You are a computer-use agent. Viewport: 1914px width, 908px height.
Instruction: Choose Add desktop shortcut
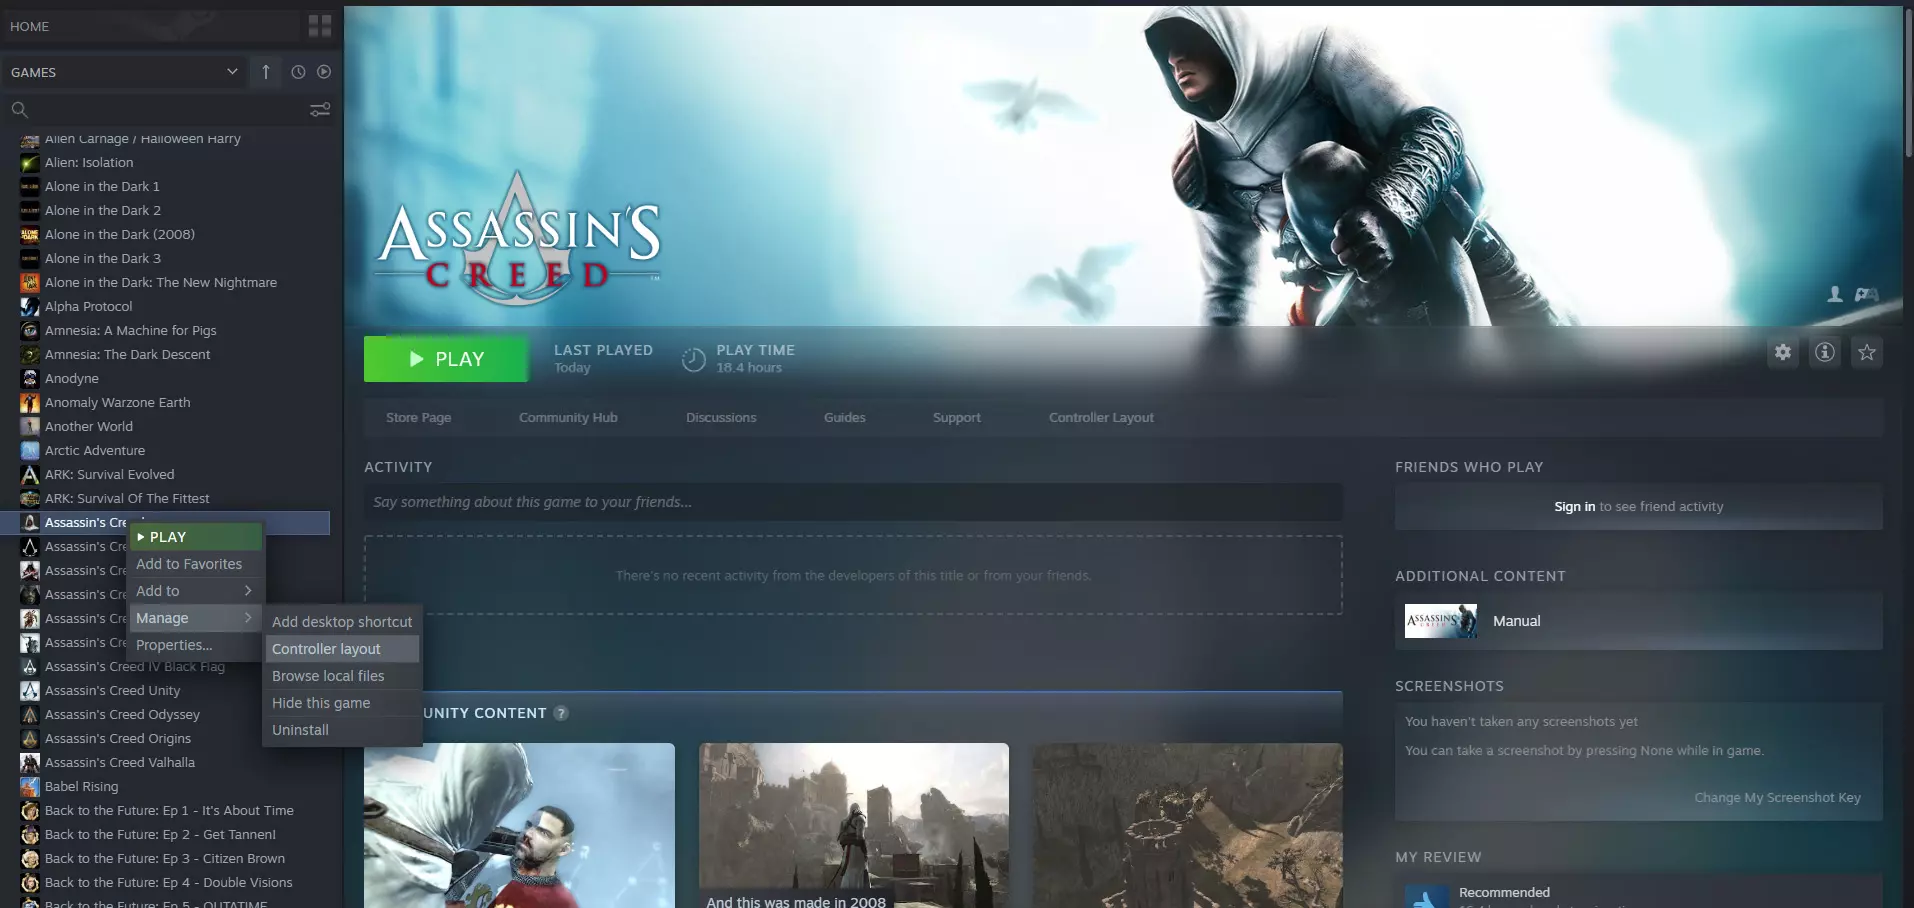(342, 622)
